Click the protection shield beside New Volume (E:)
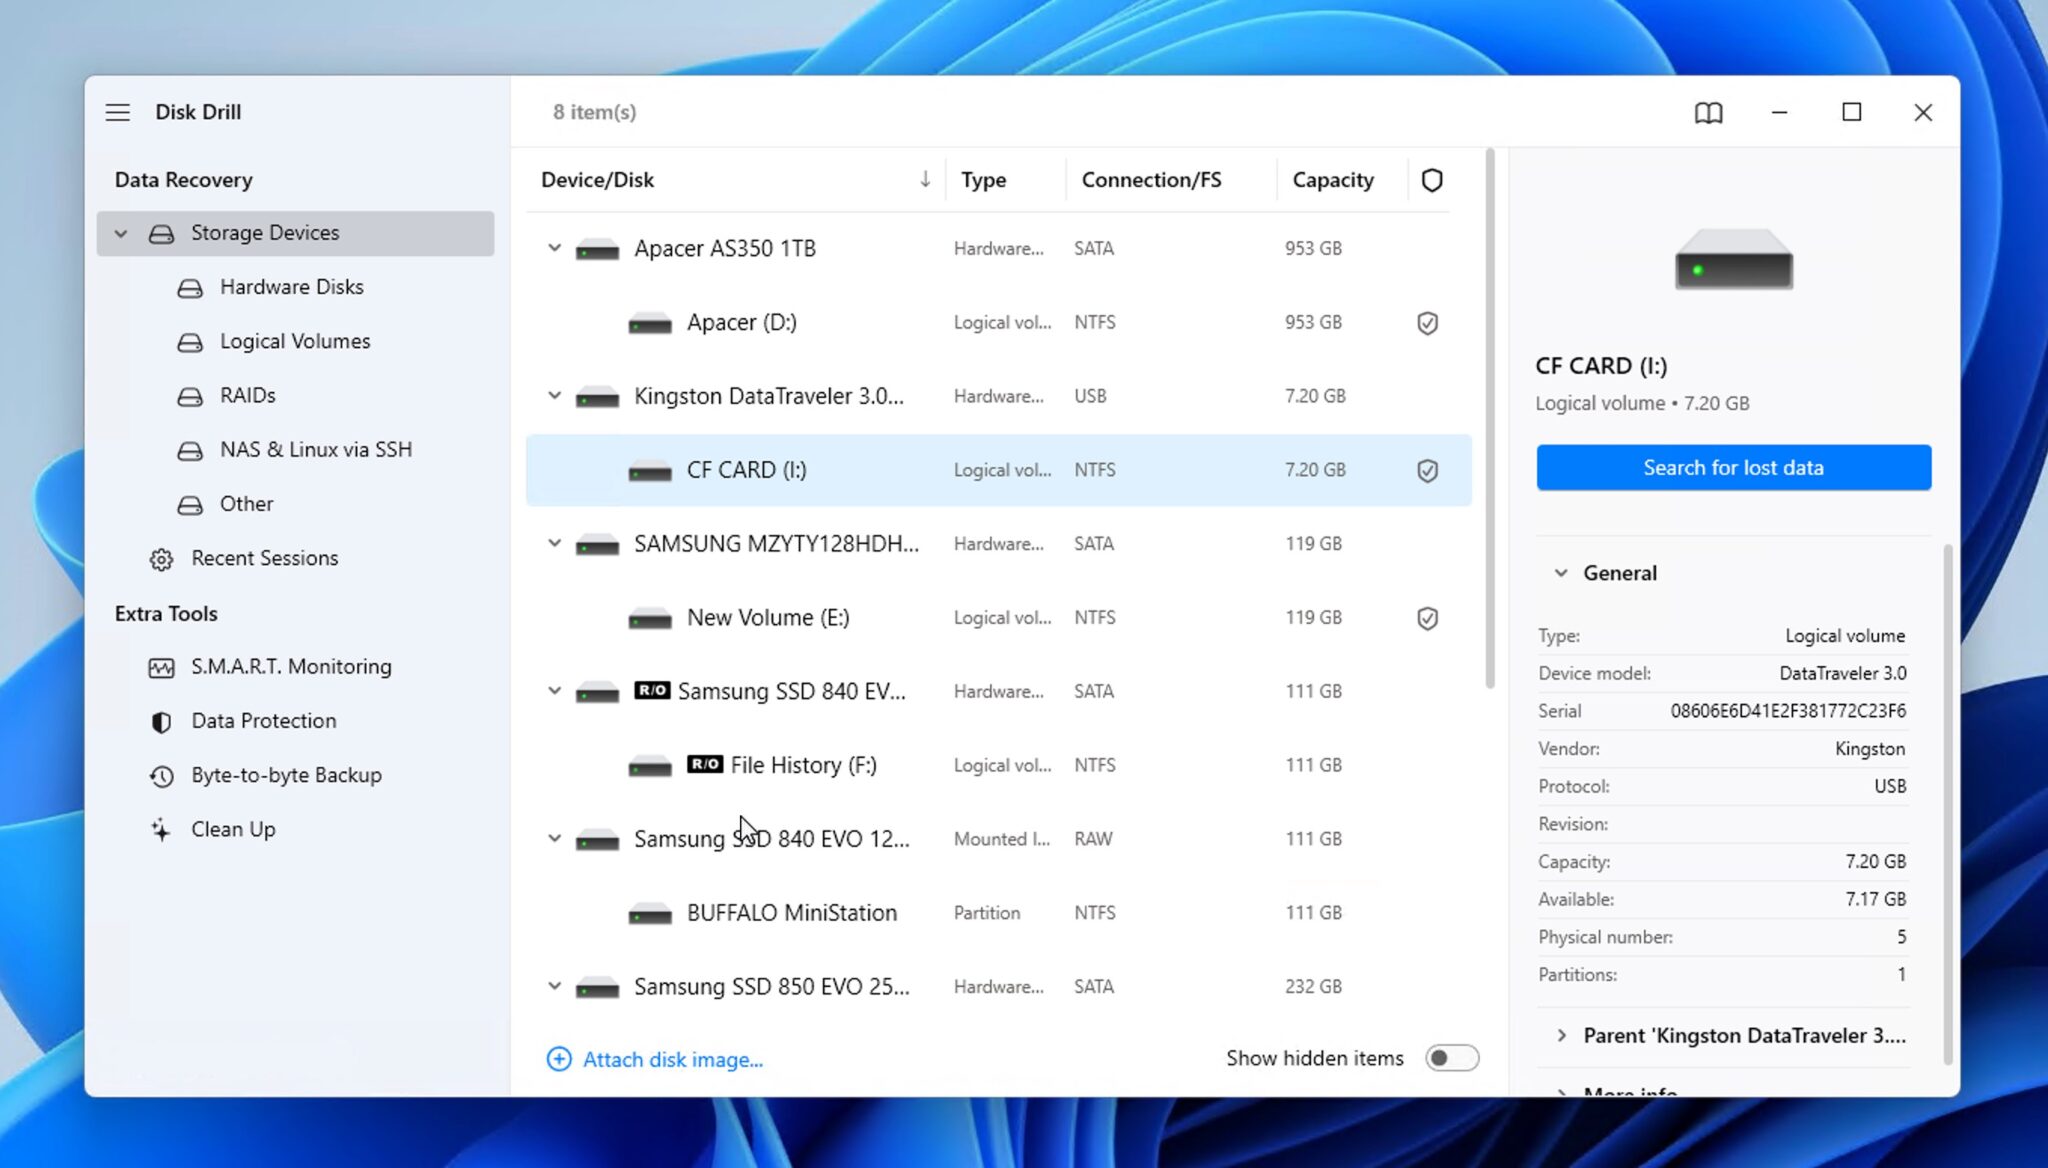 pos(1427,618)
